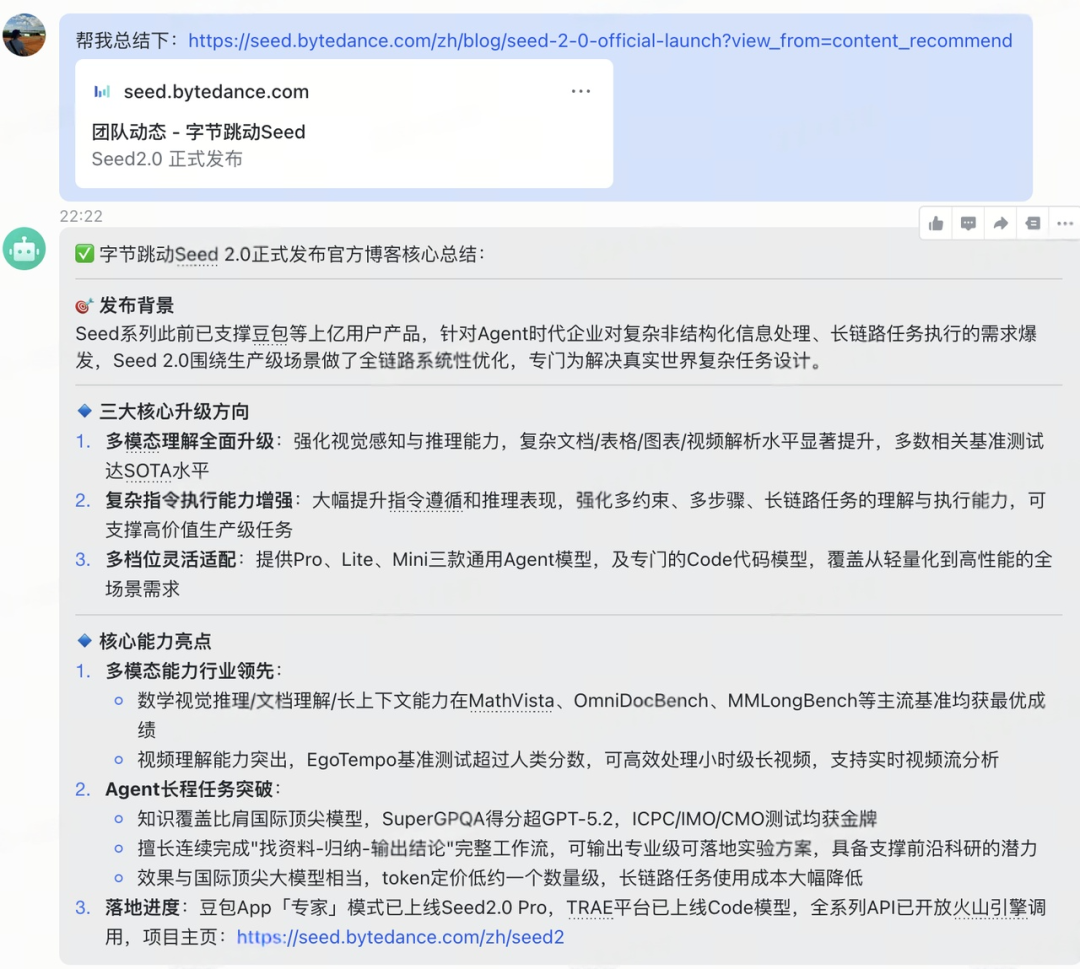Image resolution: width=1080 pixels, height=969 pixels.
Task: Click 'Seed2.0 正式发布' card subtitle
Action: [x=167, y=159]
